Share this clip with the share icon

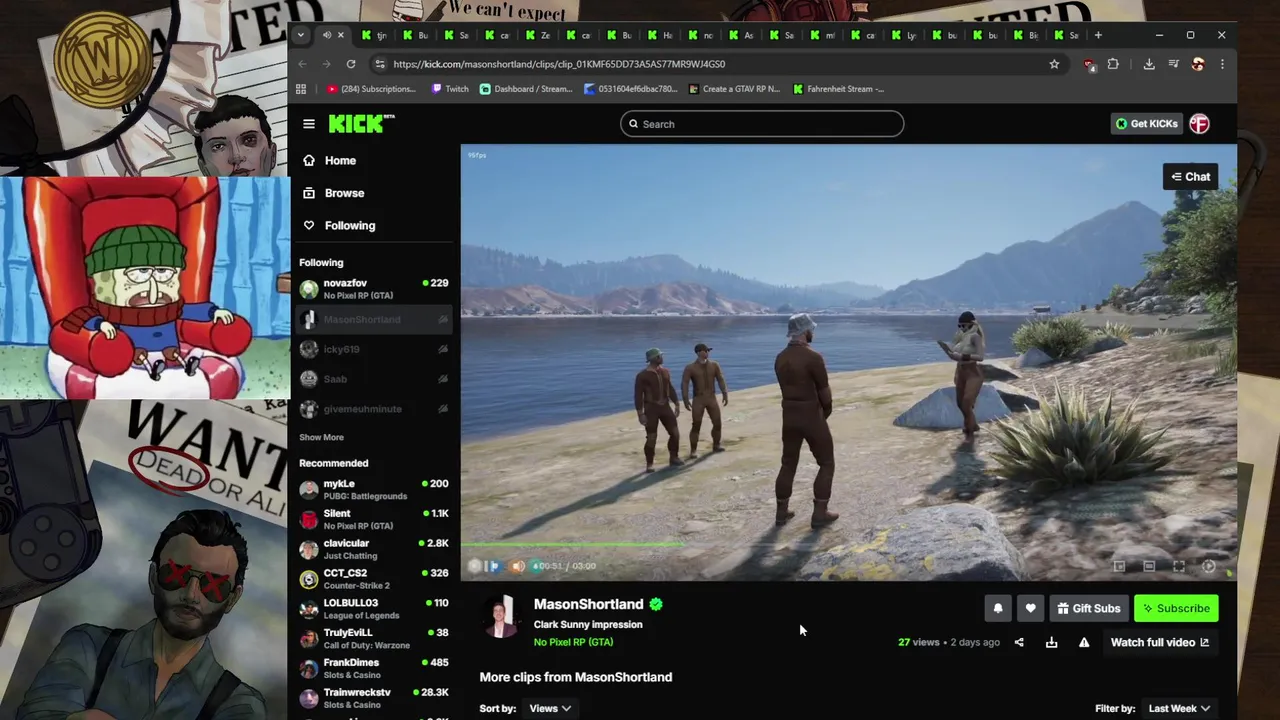pos(1019,642)
